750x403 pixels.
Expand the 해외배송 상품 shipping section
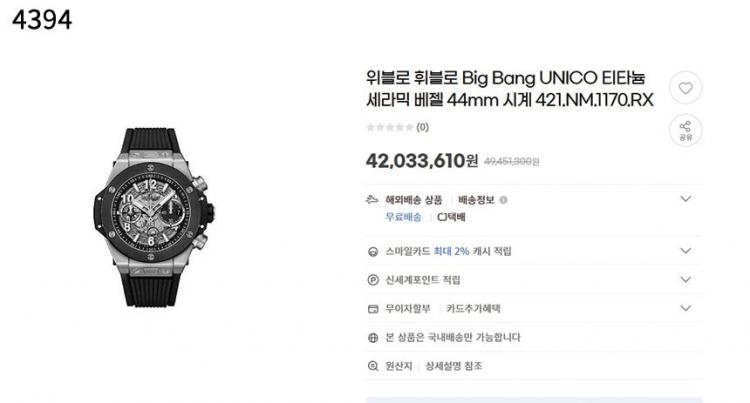(685, 199)
